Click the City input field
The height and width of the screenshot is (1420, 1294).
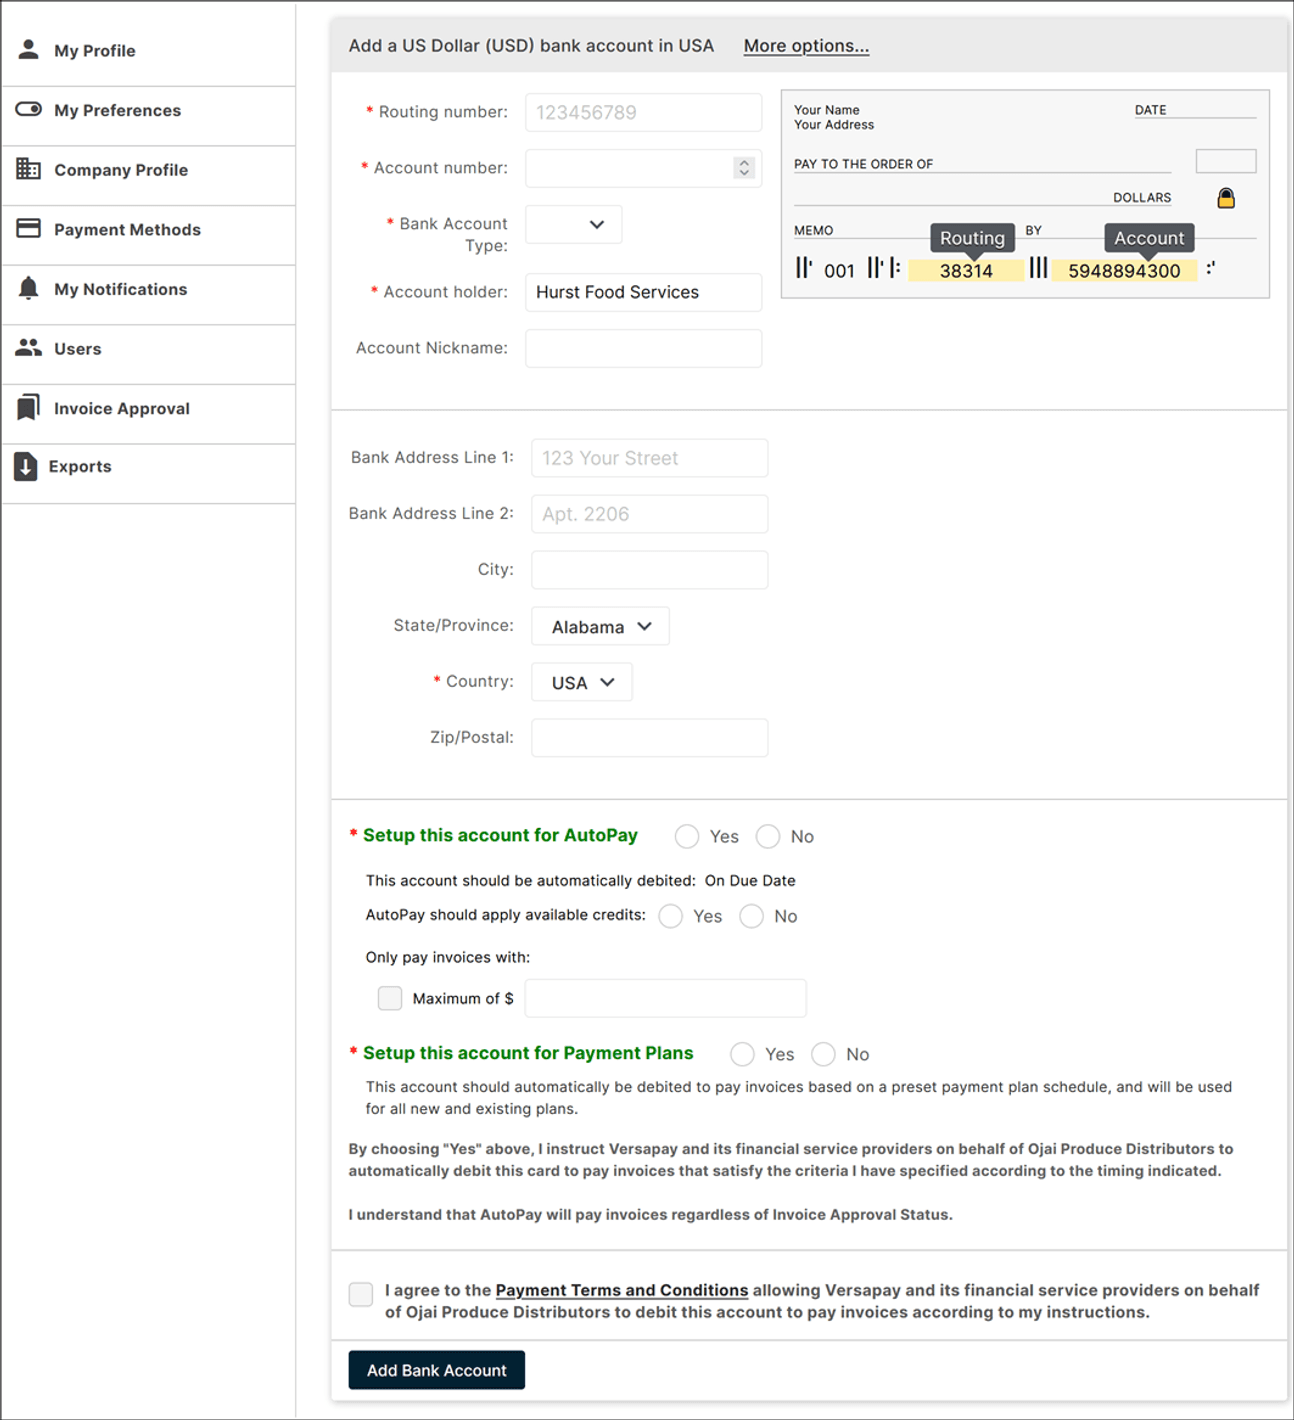click(x=650, y=570)
